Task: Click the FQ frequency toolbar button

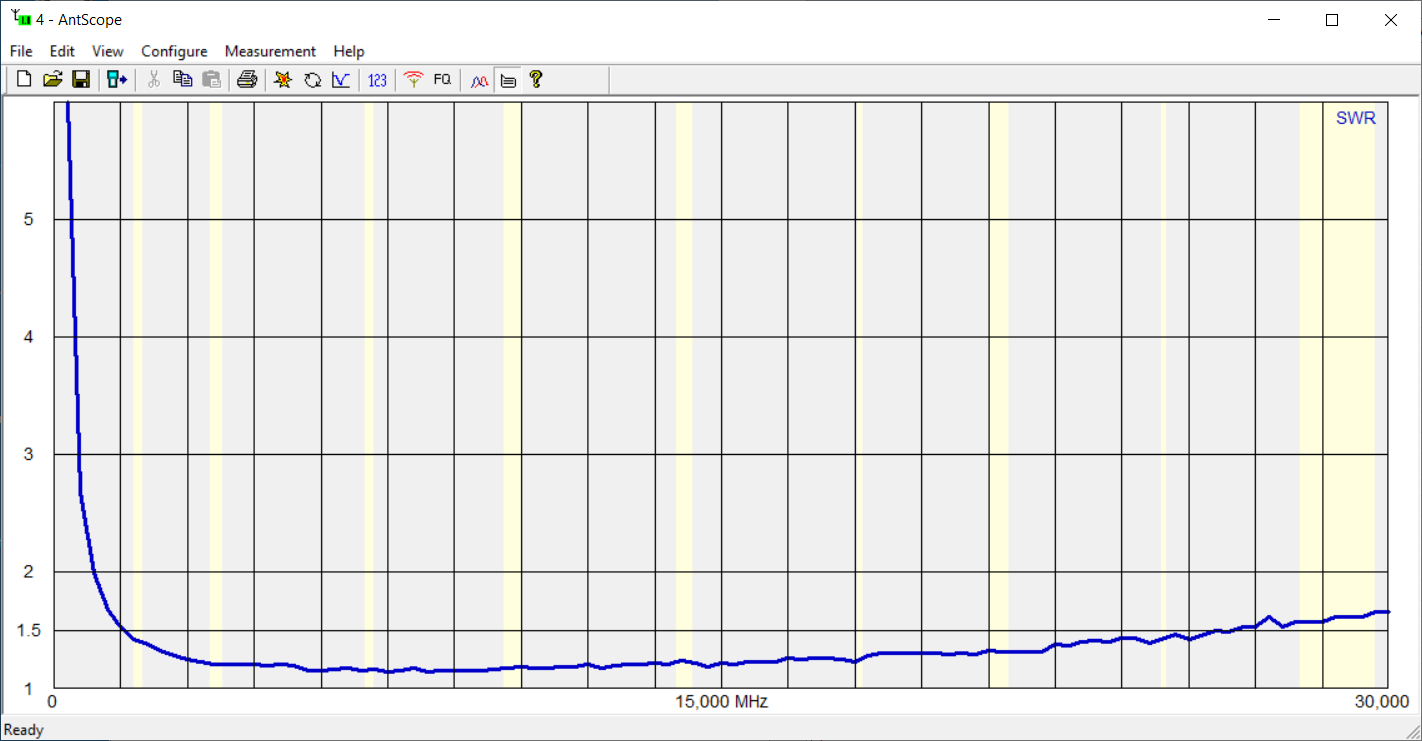Action: [442, 80]
